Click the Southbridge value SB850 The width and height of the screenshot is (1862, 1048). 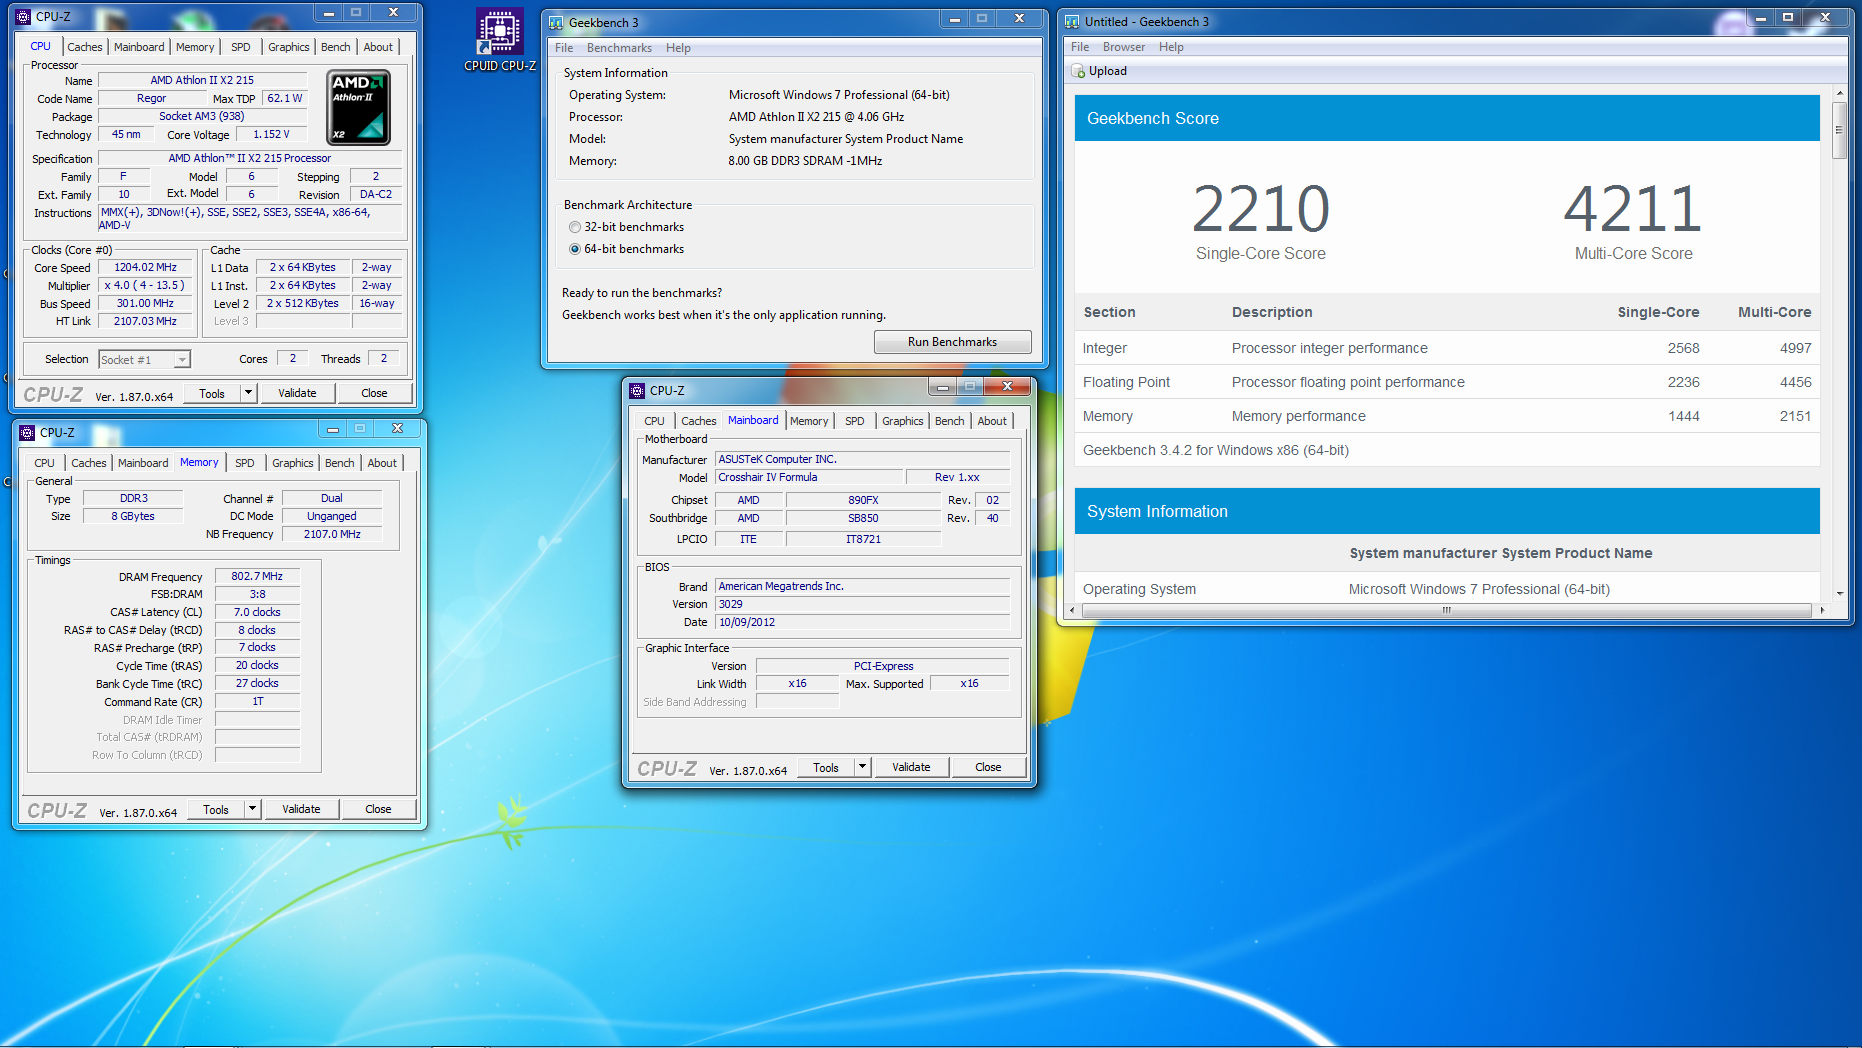pyautogui.click(x=863, y=518)
